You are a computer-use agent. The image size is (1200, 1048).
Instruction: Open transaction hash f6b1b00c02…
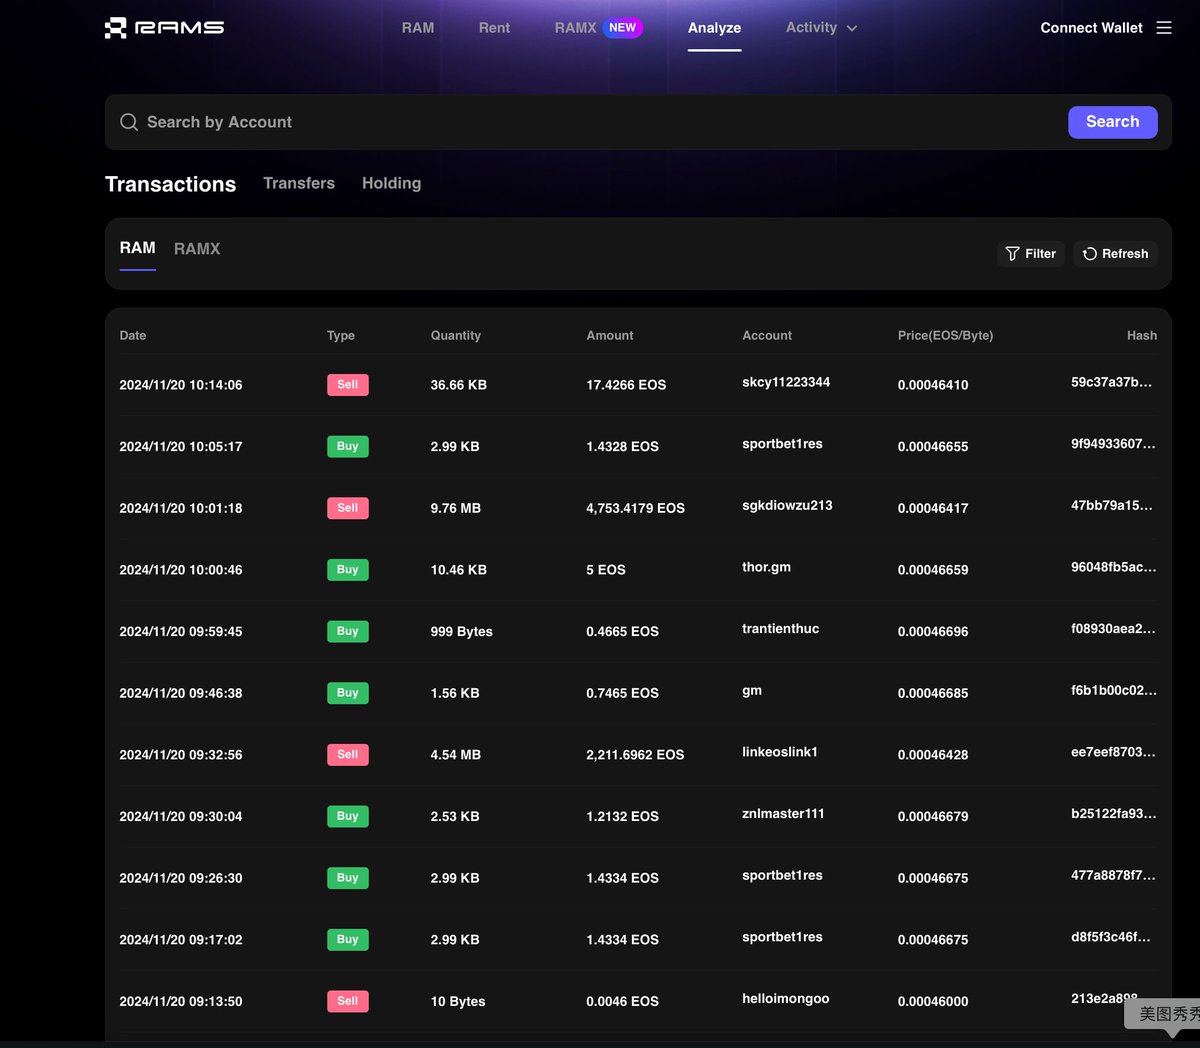pyautogui.click(x=1114, y=691)
